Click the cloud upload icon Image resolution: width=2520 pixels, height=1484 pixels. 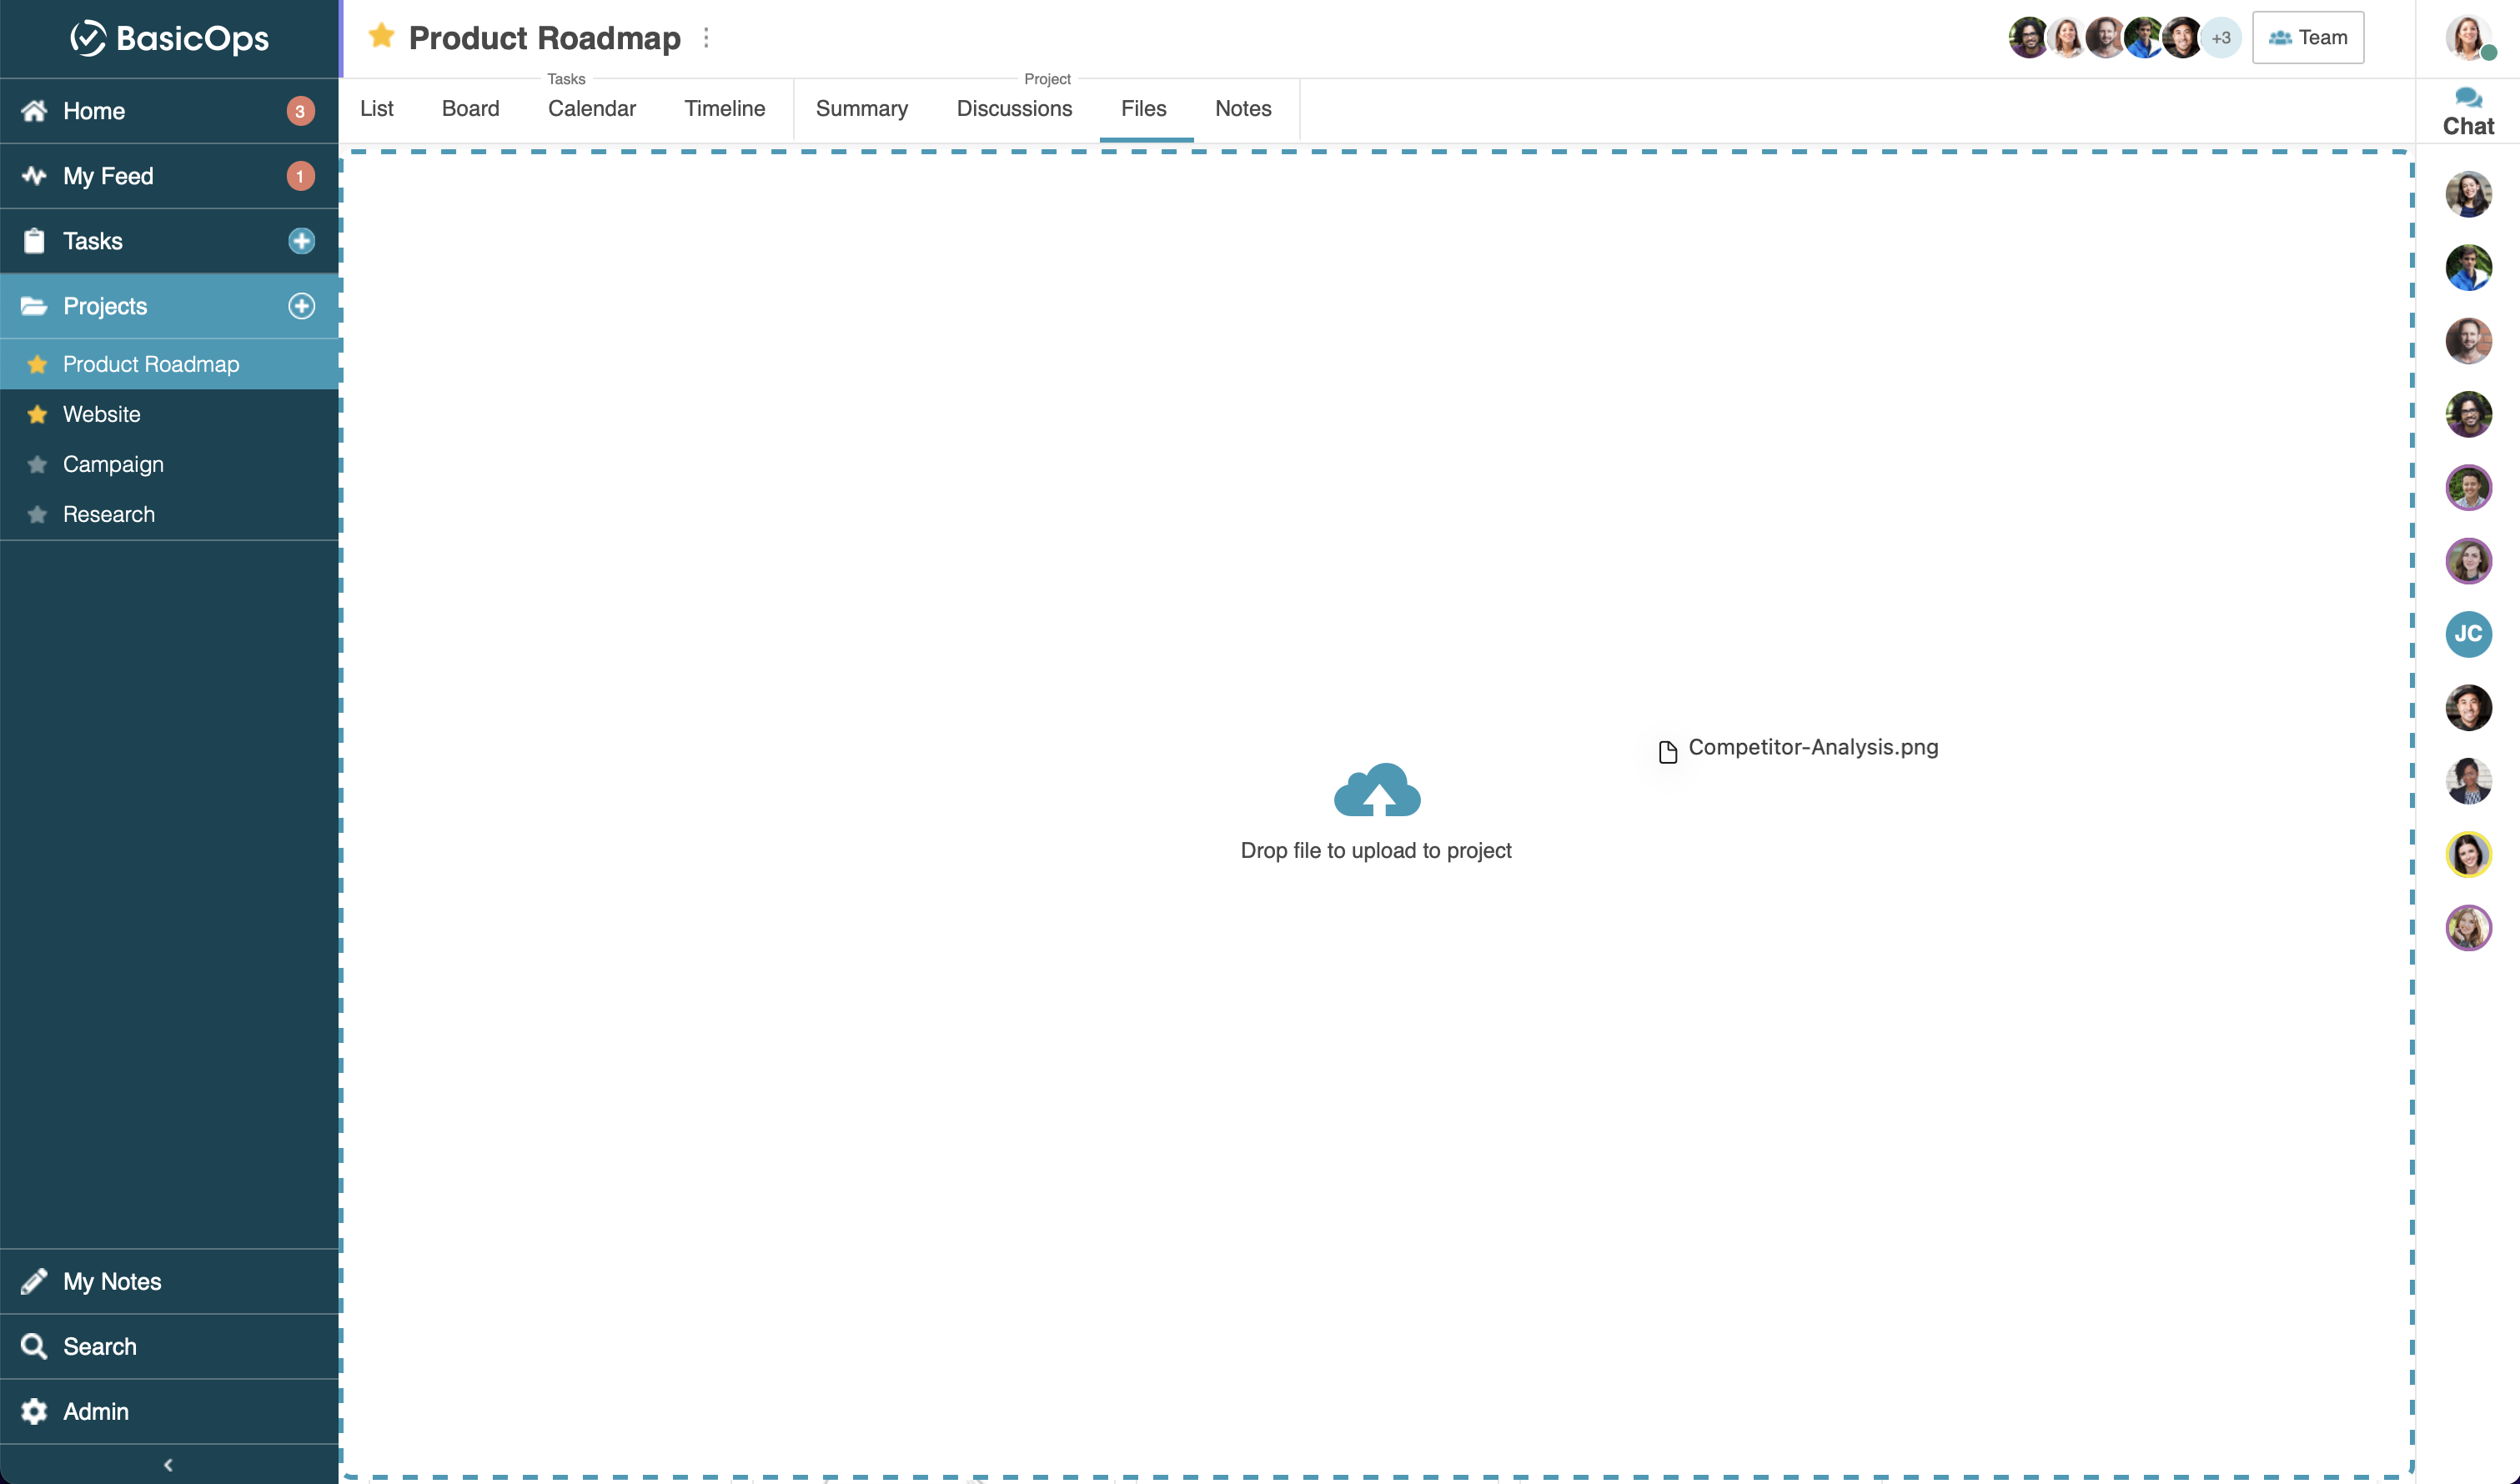point(1376,790)
